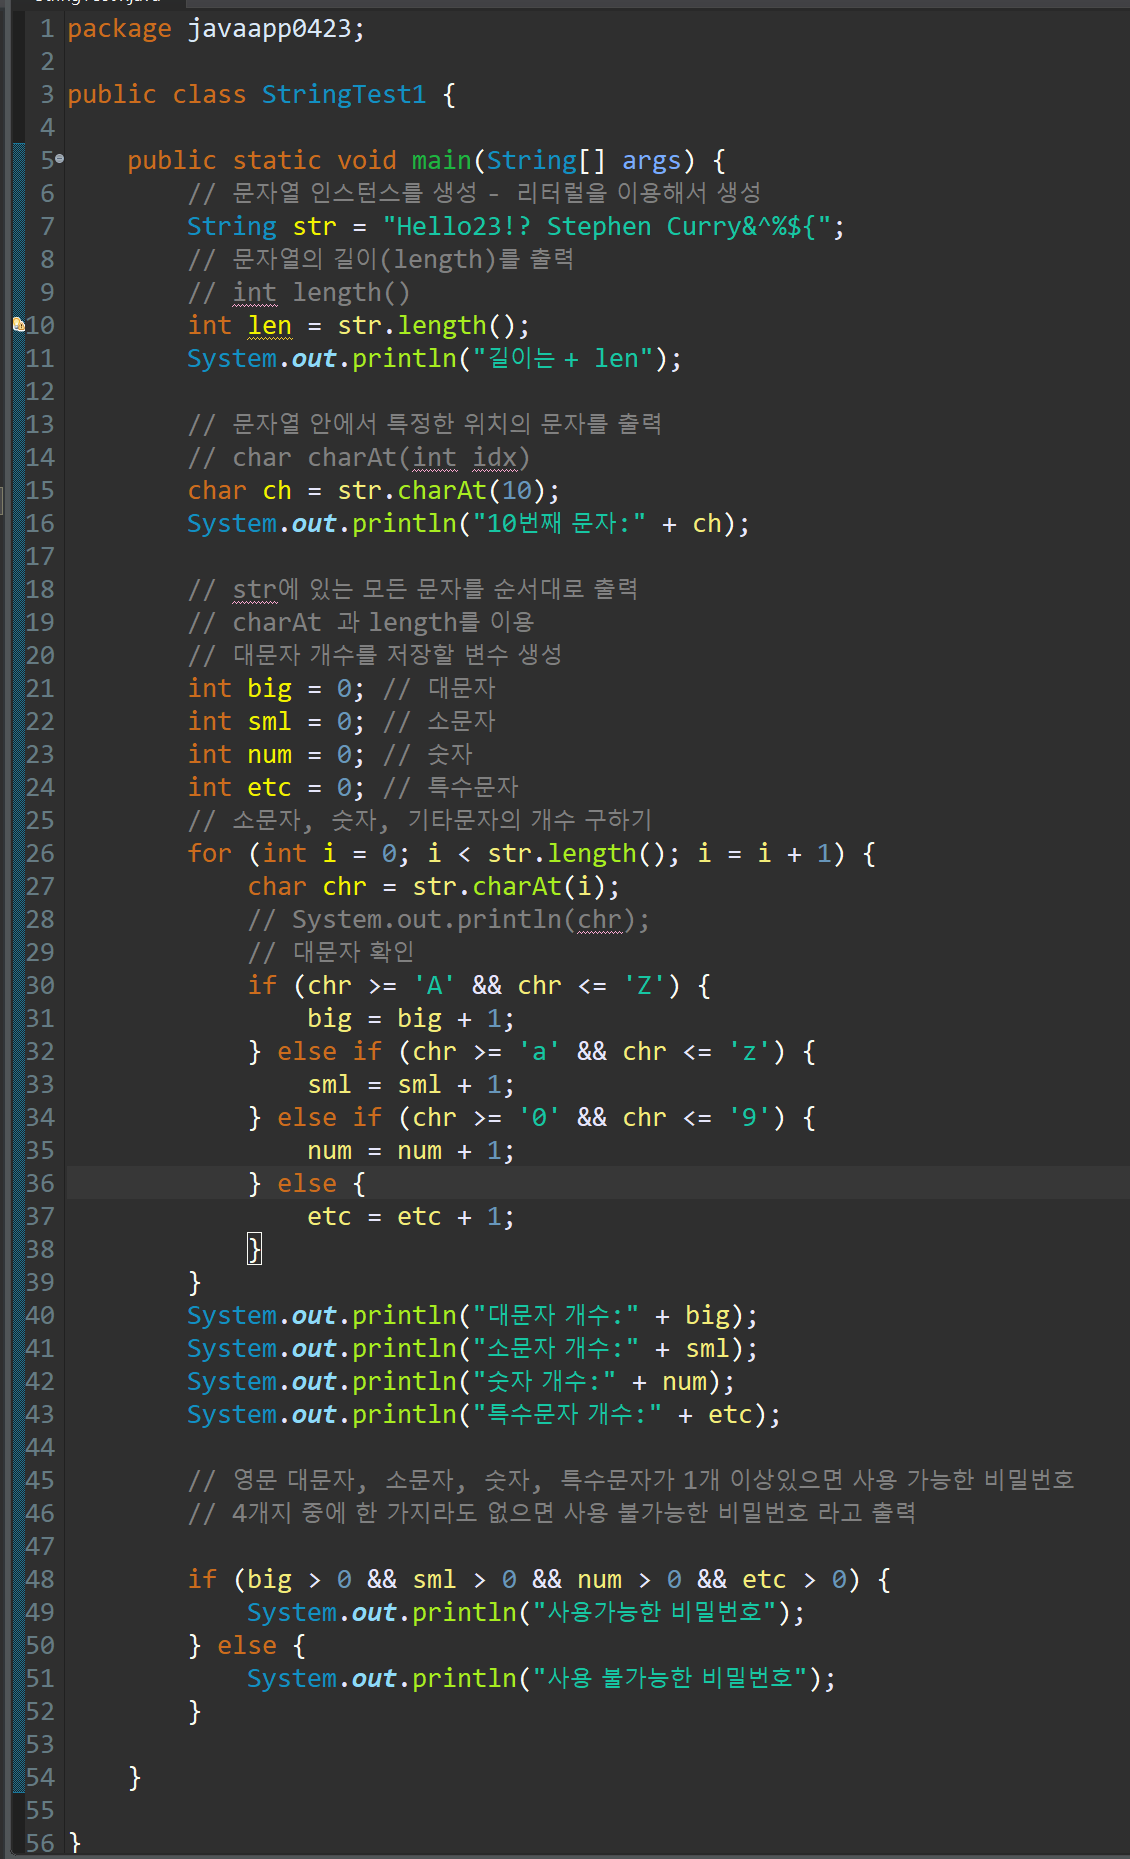Click the etc = etc + 1 statement
1130x1859 pixels.
(411, 1216)
